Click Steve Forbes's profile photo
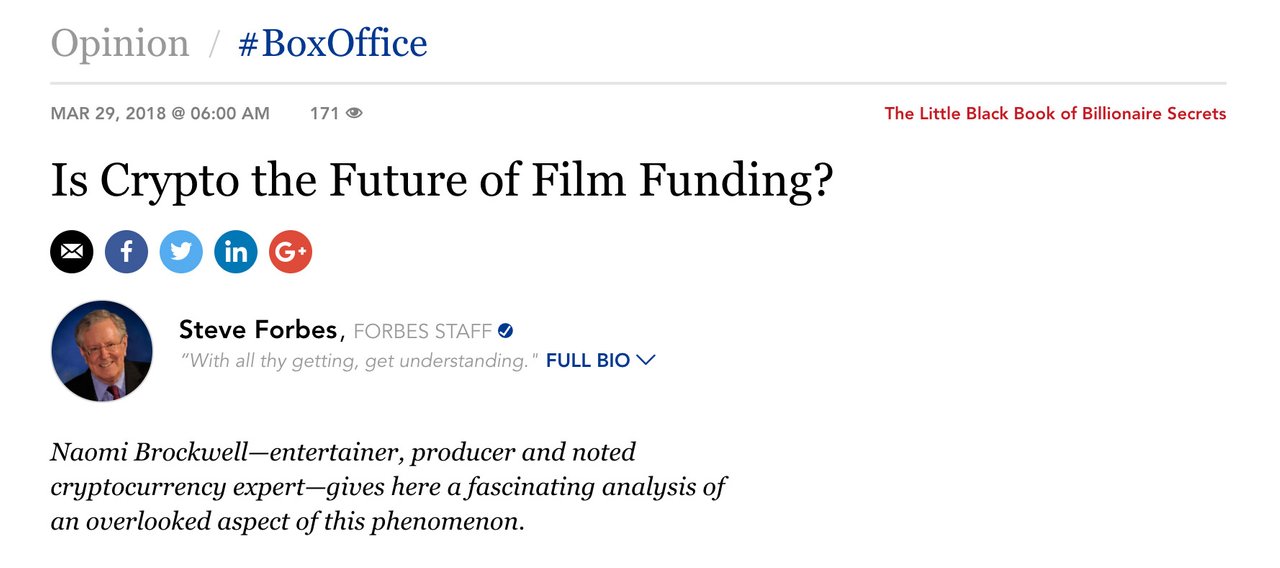 (x=101, y=351)
